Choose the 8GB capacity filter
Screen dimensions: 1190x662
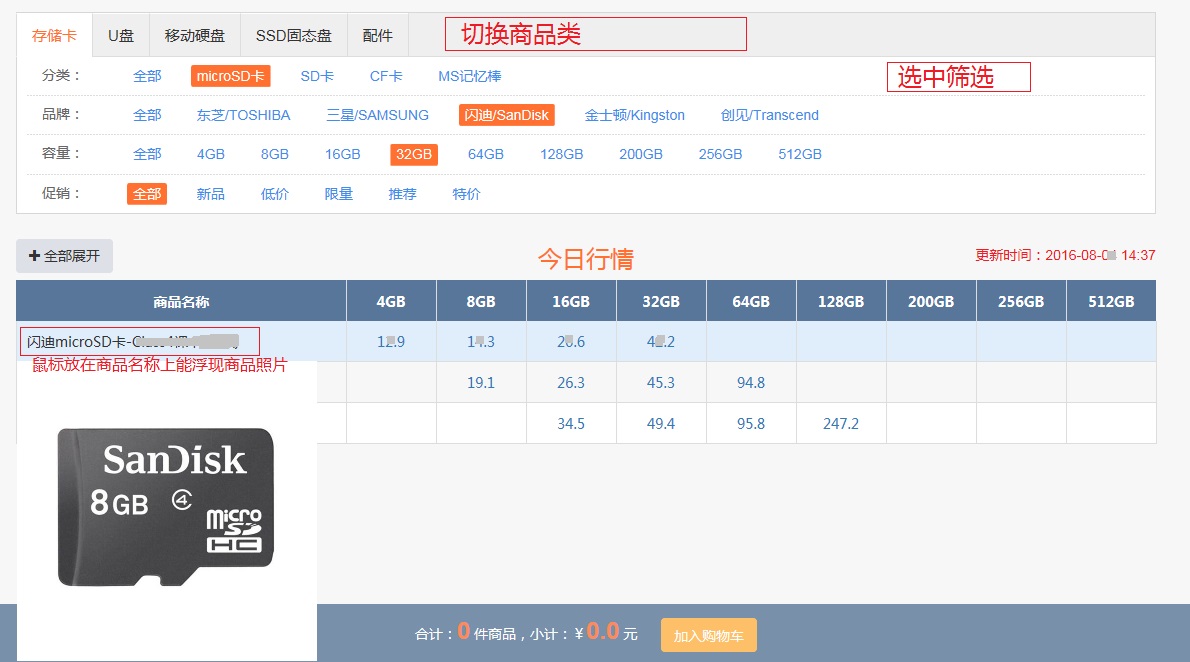[275, 154]
